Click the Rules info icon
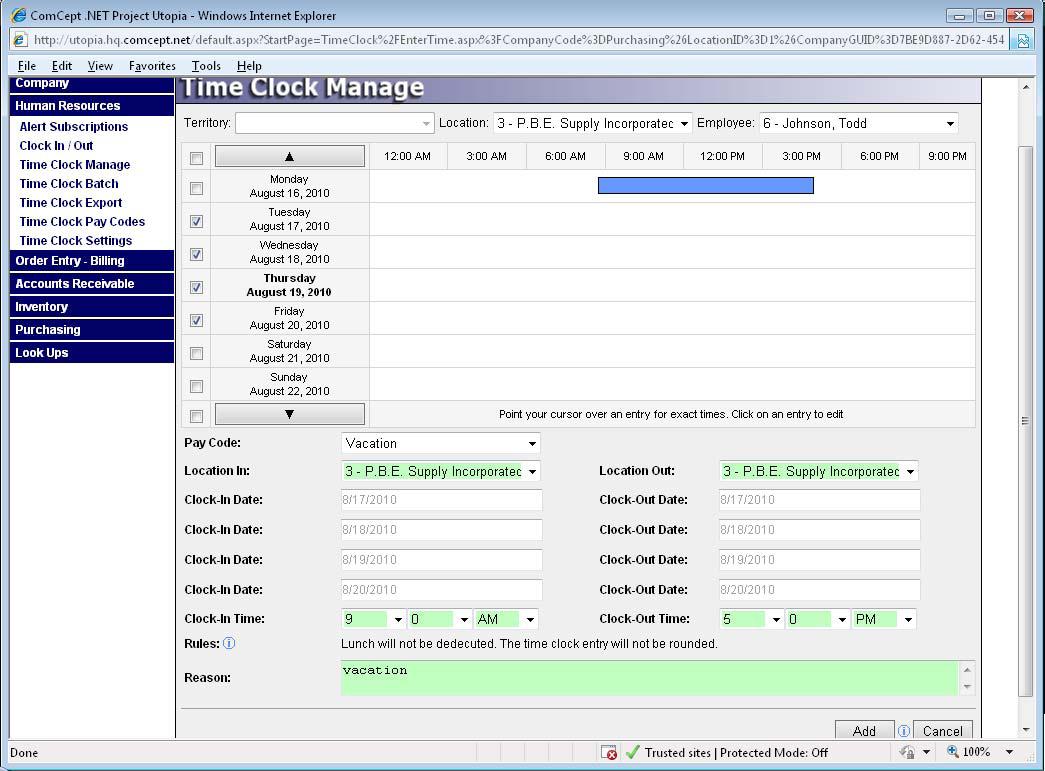This screenshot has width=1045, height=771. pyautogui.click(x=229, y=644)
